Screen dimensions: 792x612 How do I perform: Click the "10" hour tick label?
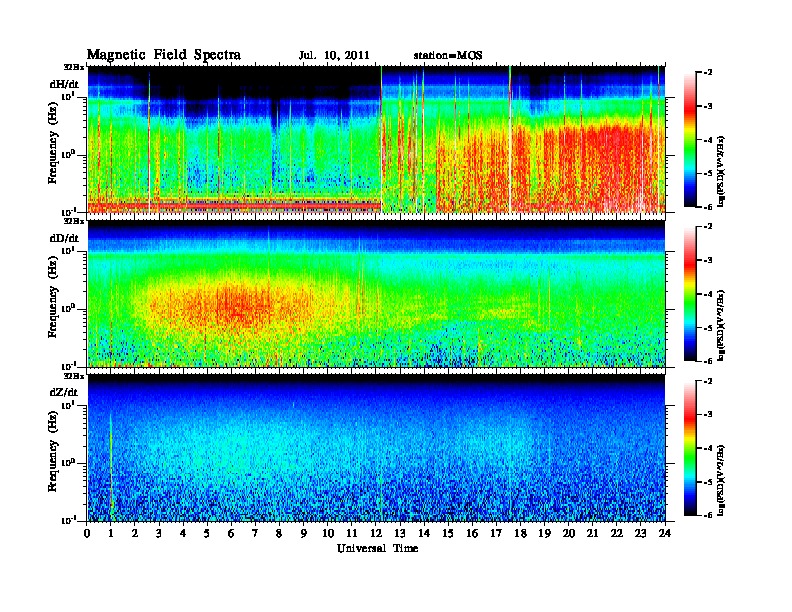328,533
